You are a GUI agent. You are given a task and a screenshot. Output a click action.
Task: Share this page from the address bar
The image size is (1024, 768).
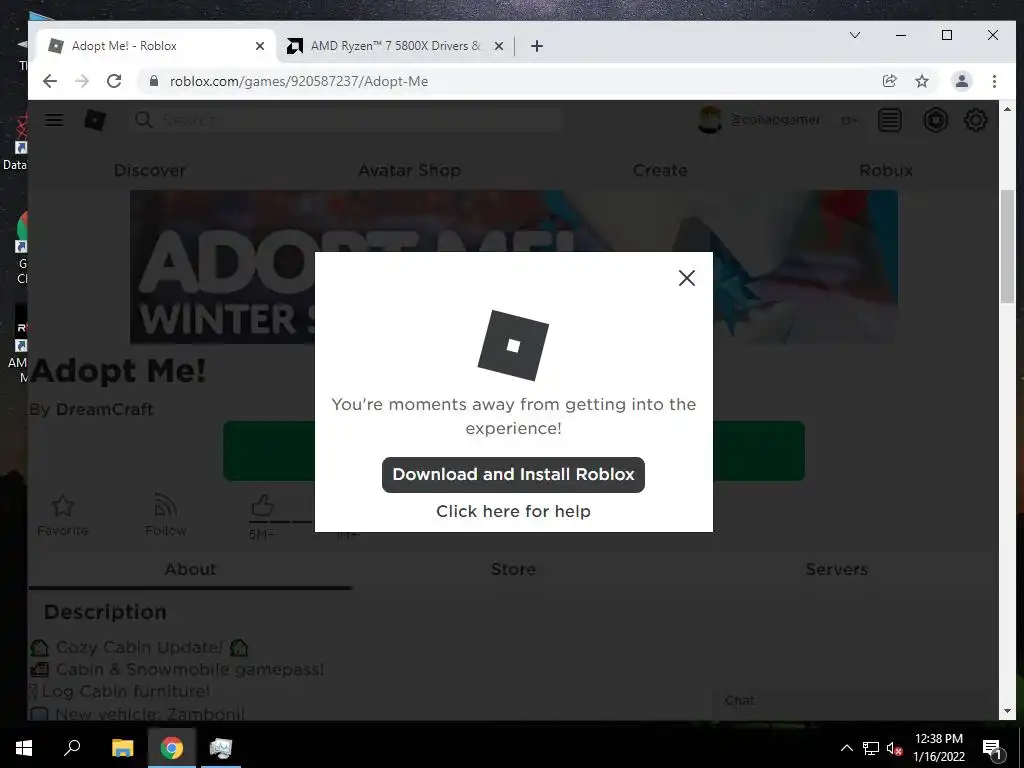[889, 81]
